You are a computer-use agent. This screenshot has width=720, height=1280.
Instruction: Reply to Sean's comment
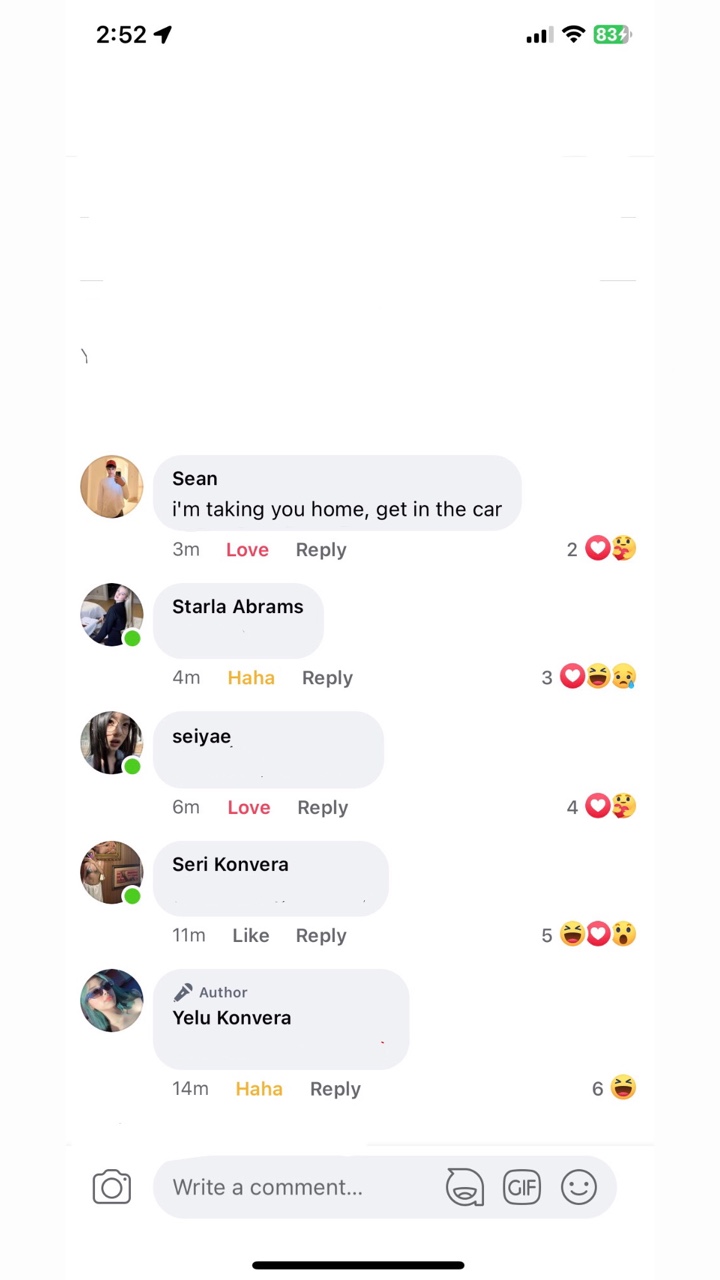(321, 550)
